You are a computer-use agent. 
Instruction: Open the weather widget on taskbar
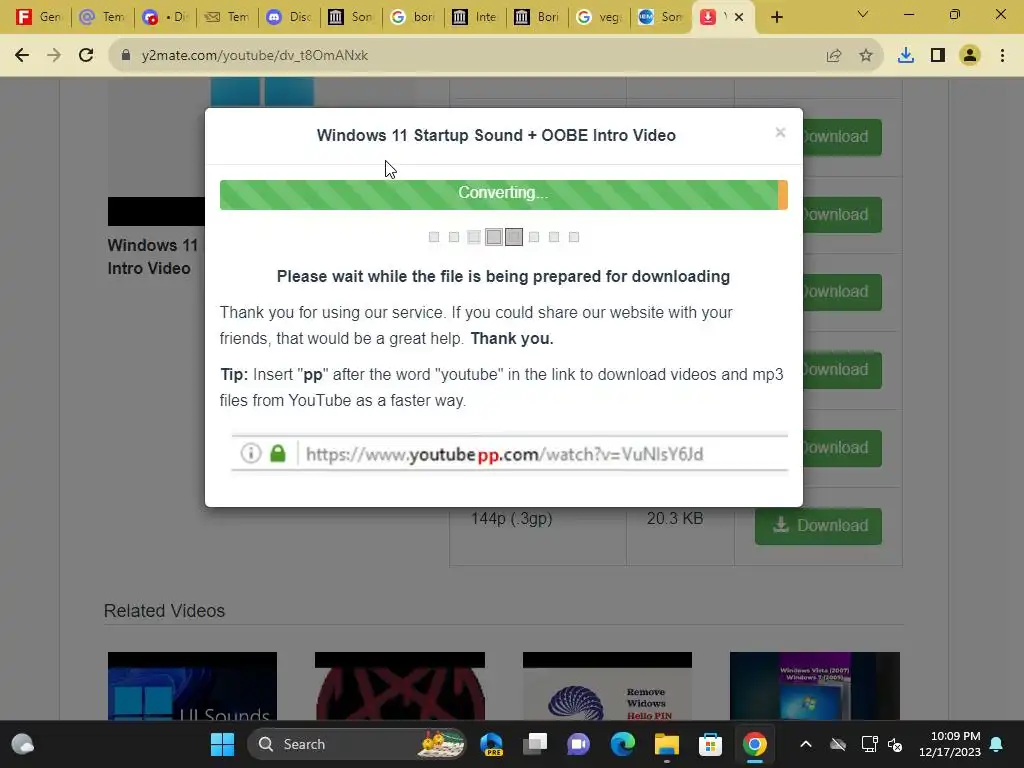[23, 744]
